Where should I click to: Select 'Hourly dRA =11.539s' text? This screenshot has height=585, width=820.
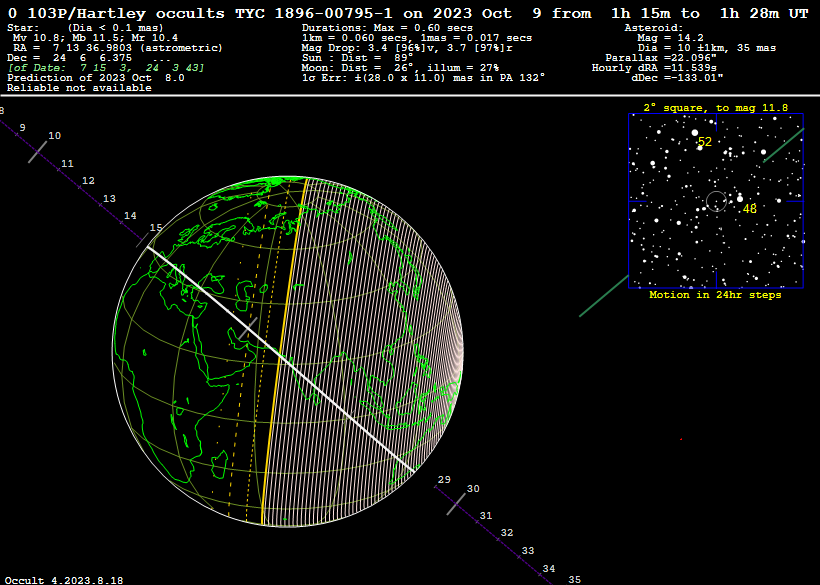click(x=654, y=67)
